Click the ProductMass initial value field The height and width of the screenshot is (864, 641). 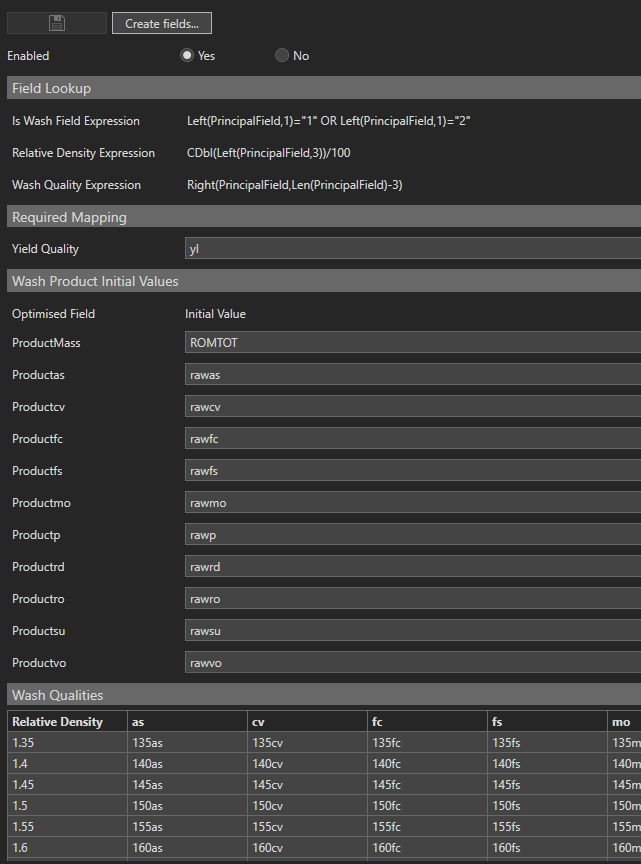[412, 343]
